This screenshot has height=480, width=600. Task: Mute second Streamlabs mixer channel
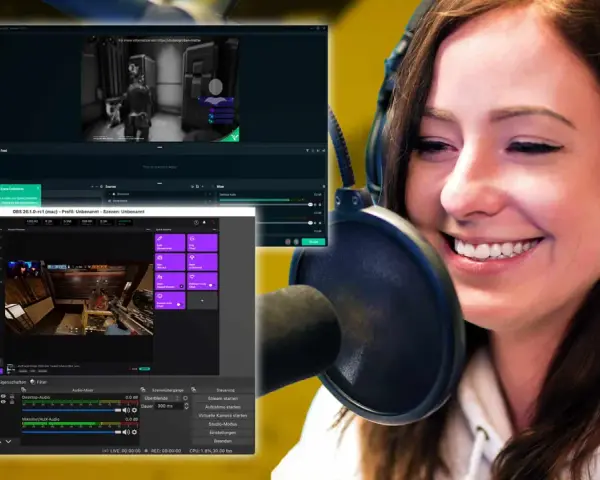point(315,223)
